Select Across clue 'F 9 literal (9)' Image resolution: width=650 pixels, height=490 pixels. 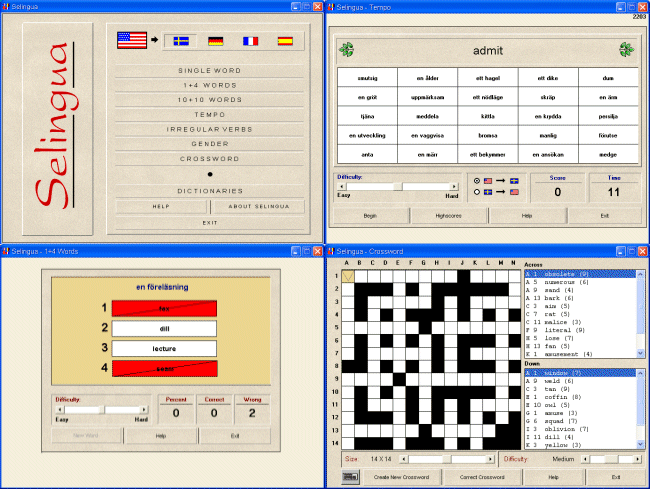(x=580, y=330)
